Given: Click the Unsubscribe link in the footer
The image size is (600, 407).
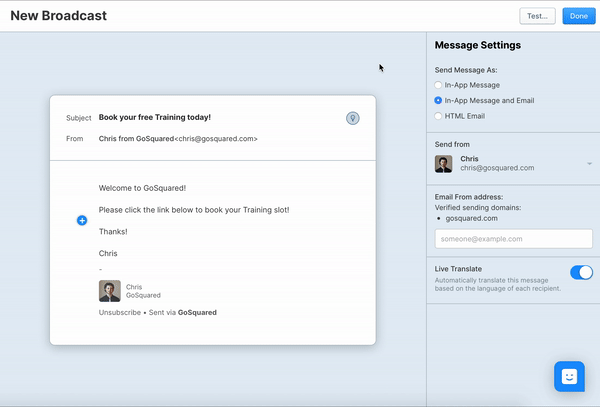Looking at the screenshot, I should point(120,313).
